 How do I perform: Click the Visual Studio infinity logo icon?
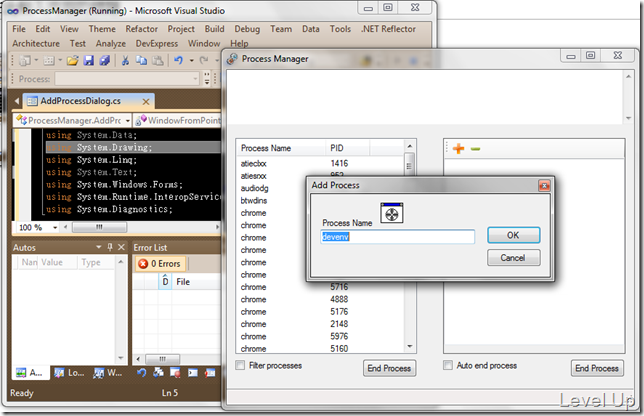(x=13, y=11)
